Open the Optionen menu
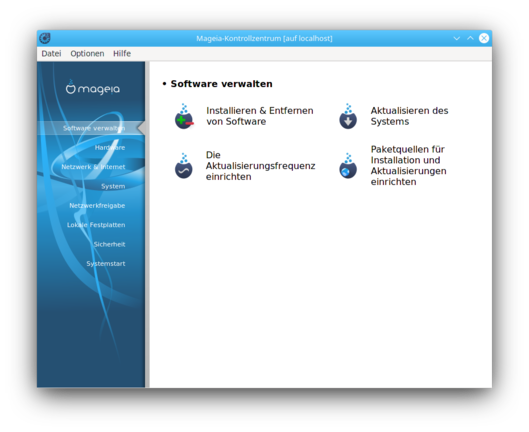 pos(87,54)
